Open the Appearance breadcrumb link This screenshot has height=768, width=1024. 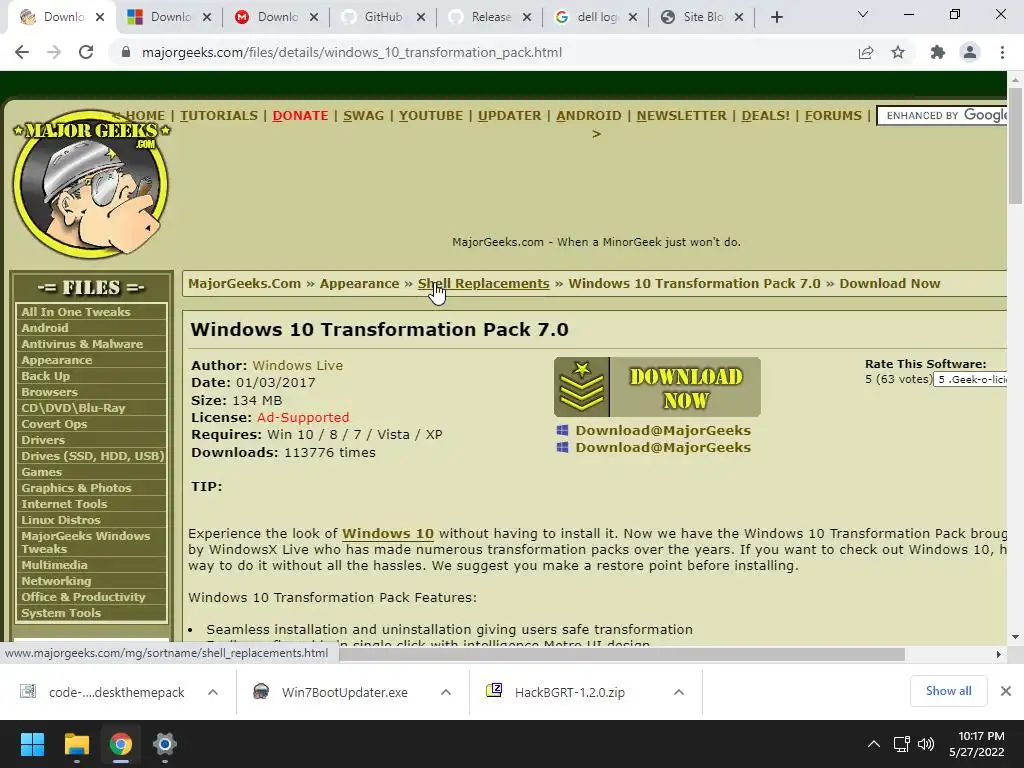(359, 283)
